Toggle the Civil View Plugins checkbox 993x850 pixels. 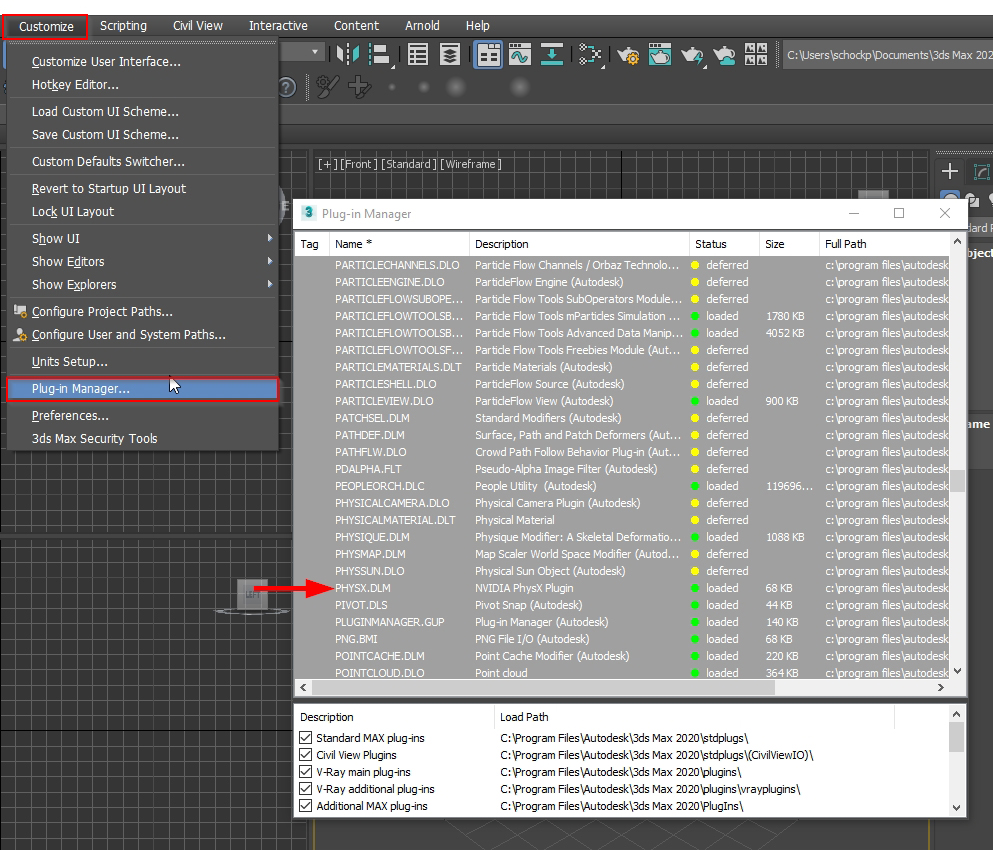tap(306, 755)
